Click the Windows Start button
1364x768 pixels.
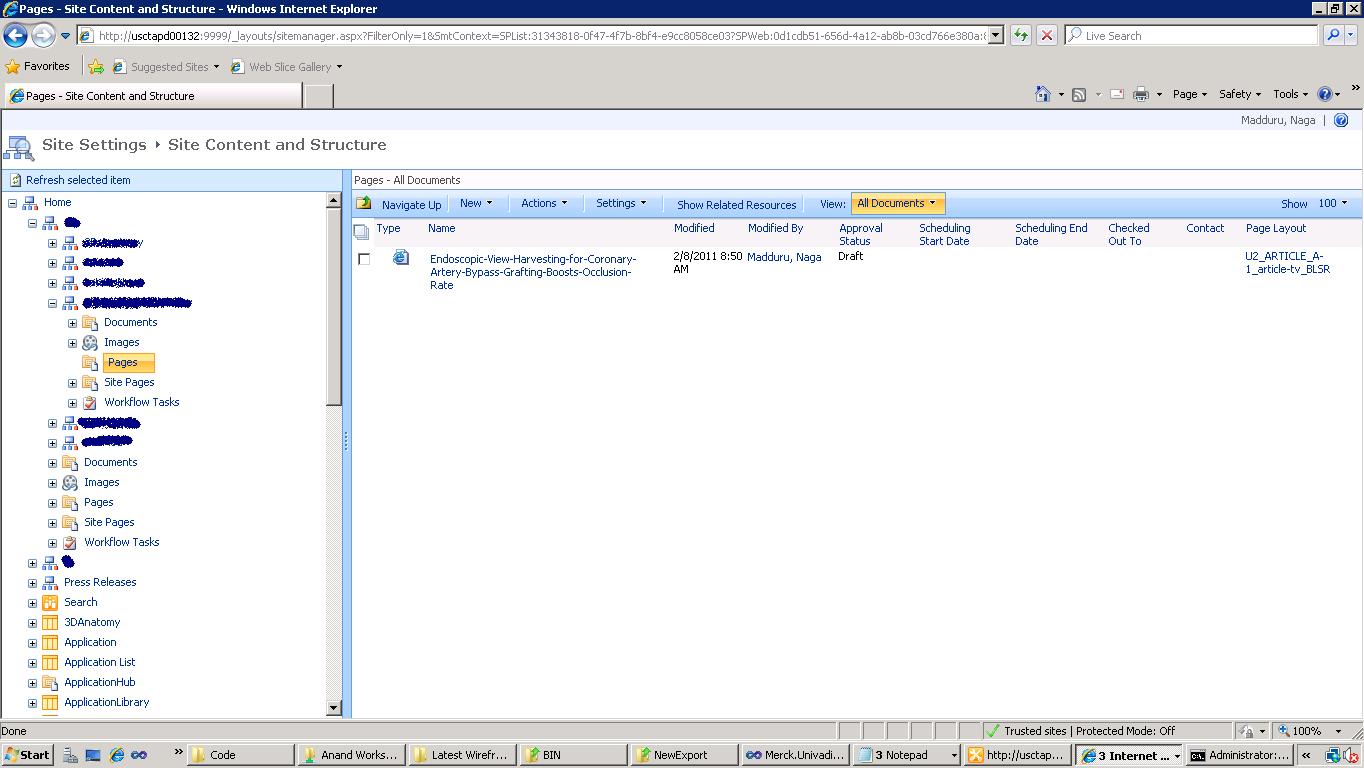(x=27, y=755)
